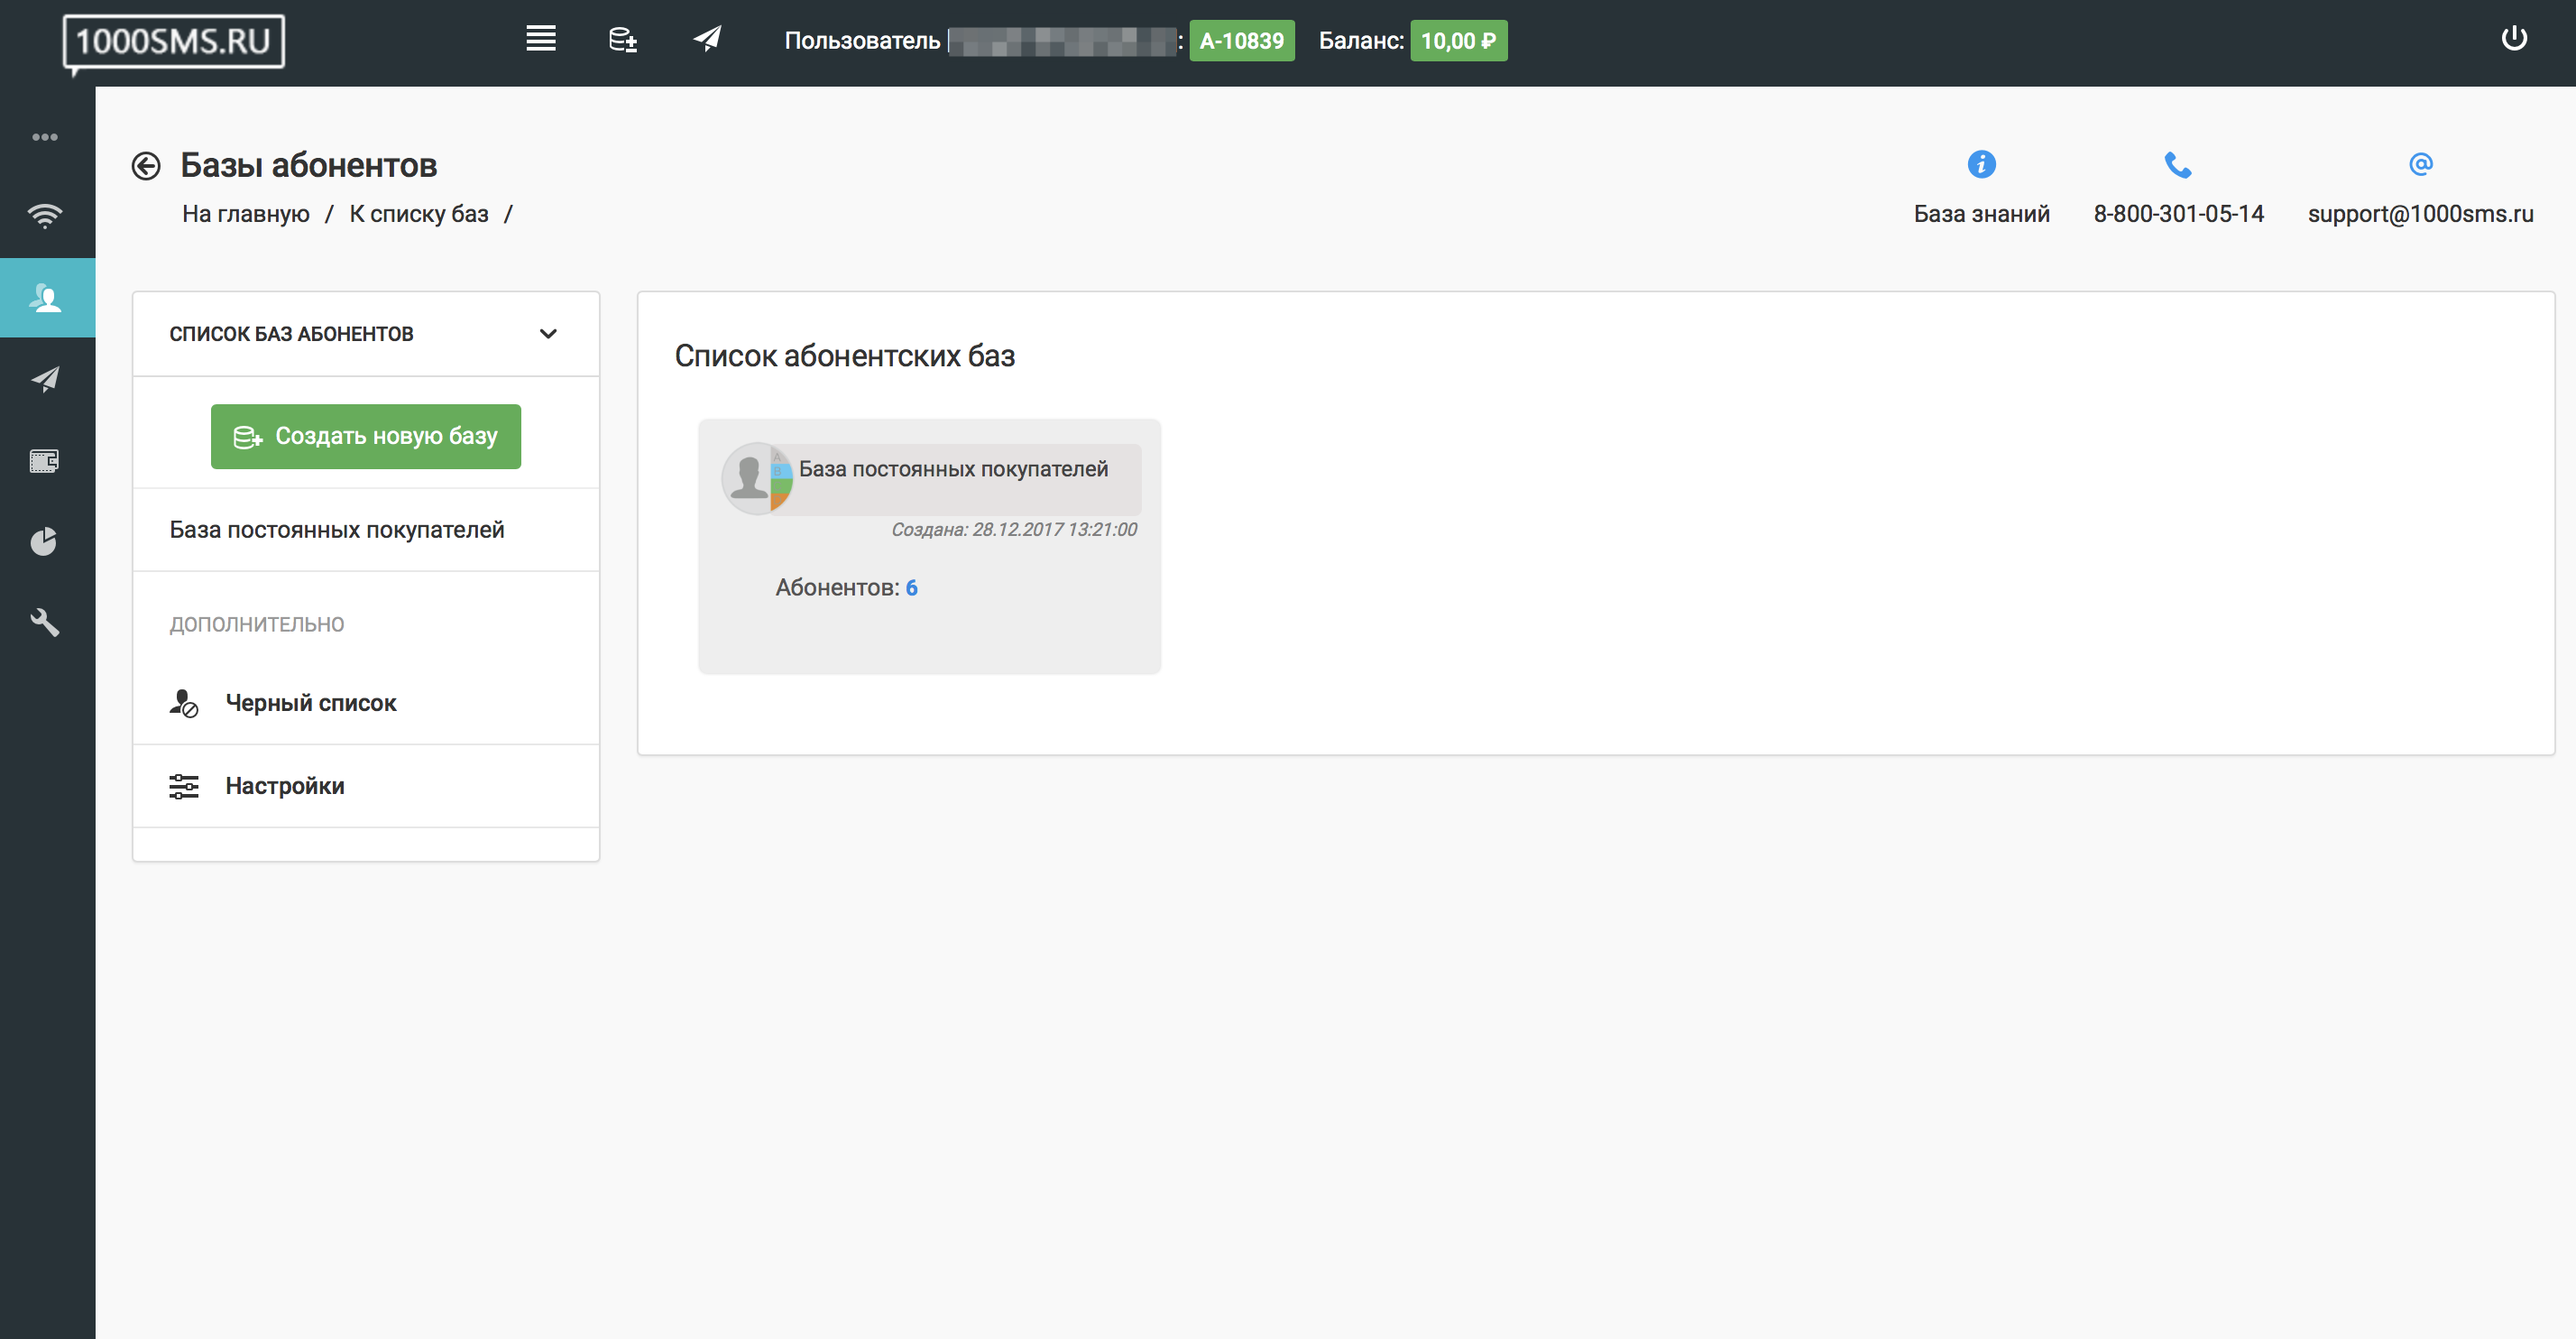Click the paper plane send icon in header
This screenshot has width=2576, height=1339.
click(707, 40)
